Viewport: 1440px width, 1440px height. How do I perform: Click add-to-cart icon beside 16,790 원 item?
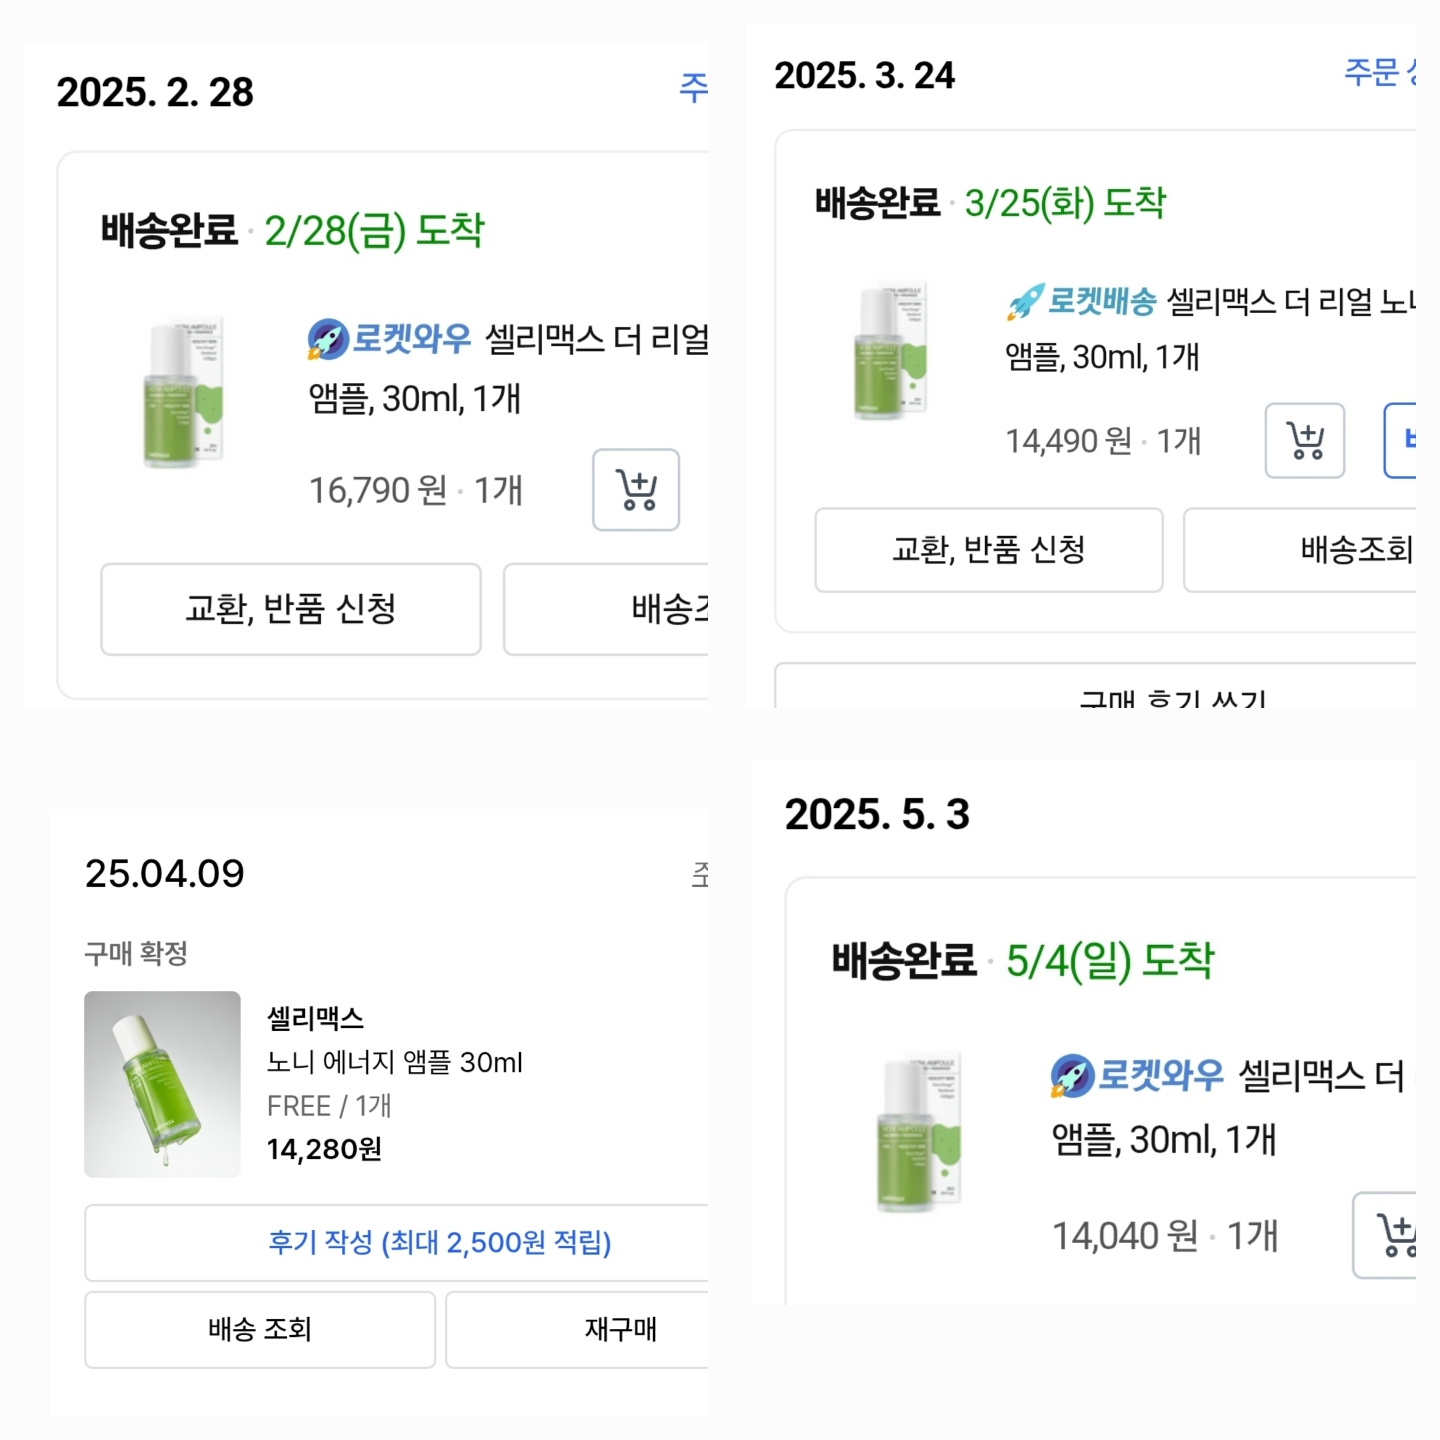point(636,490)
